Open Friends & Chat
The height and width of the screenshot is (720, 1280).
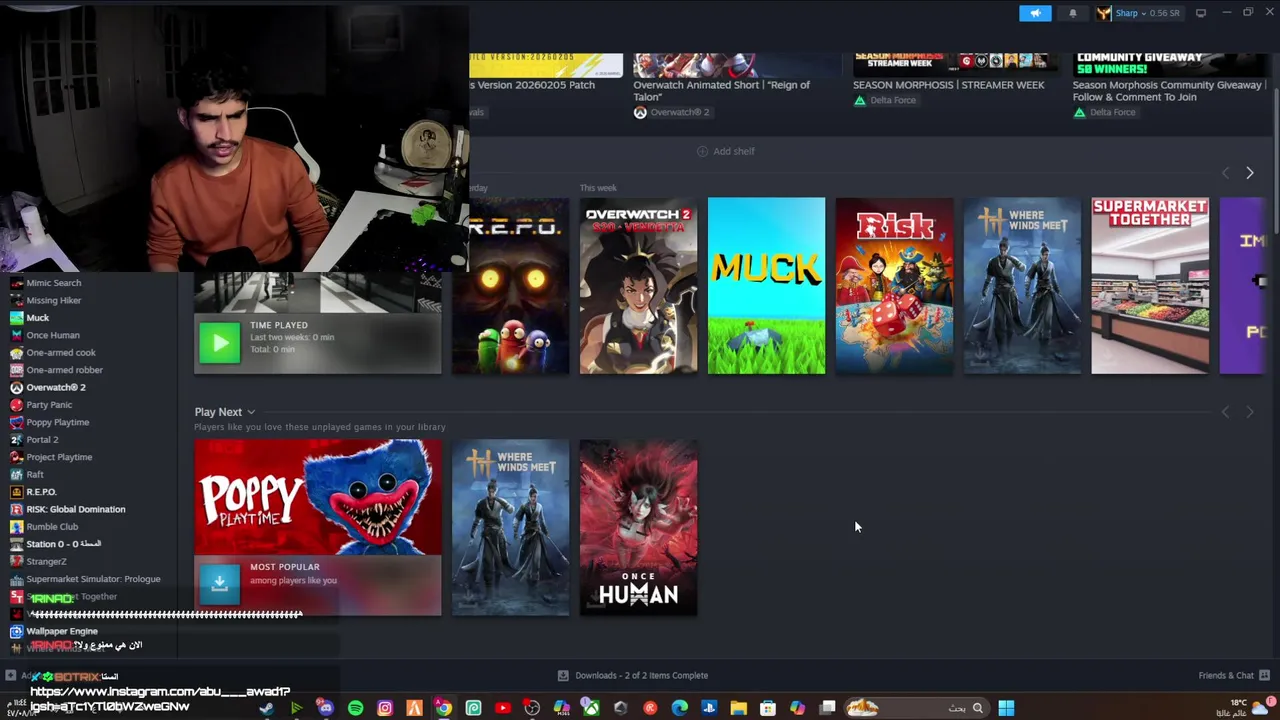(x=1234, y=676)
